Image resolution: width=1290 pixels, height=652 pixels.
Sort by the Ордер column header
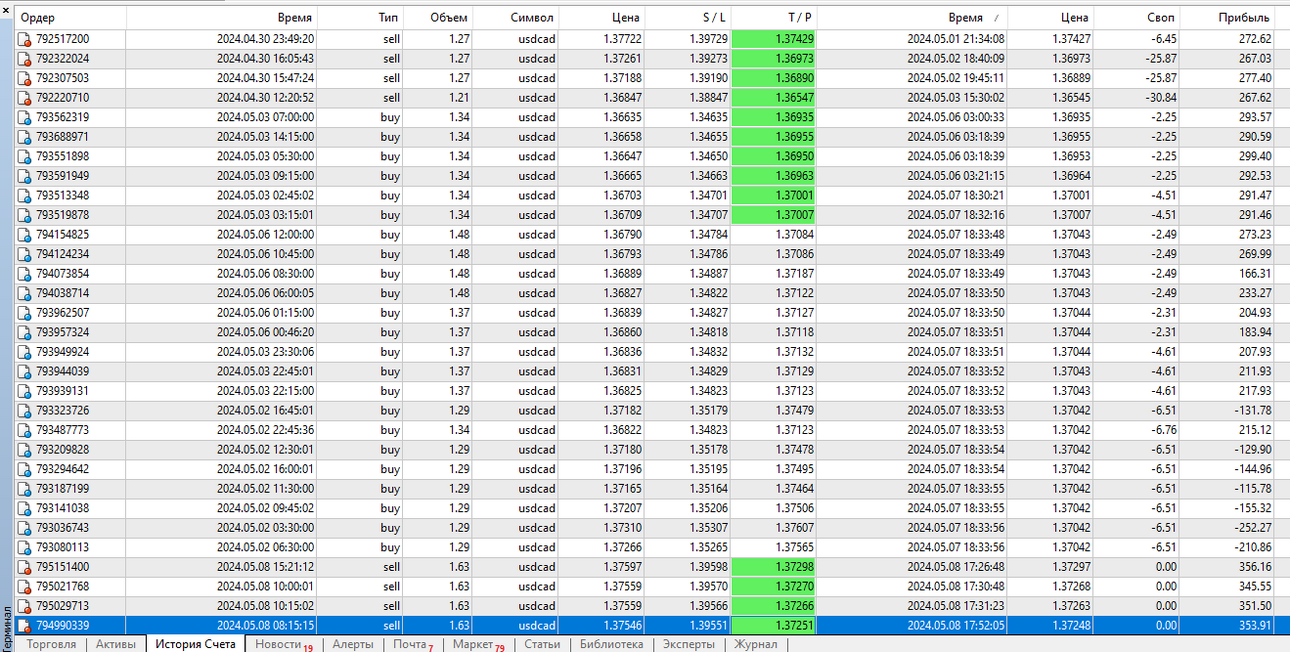point(70,18)
